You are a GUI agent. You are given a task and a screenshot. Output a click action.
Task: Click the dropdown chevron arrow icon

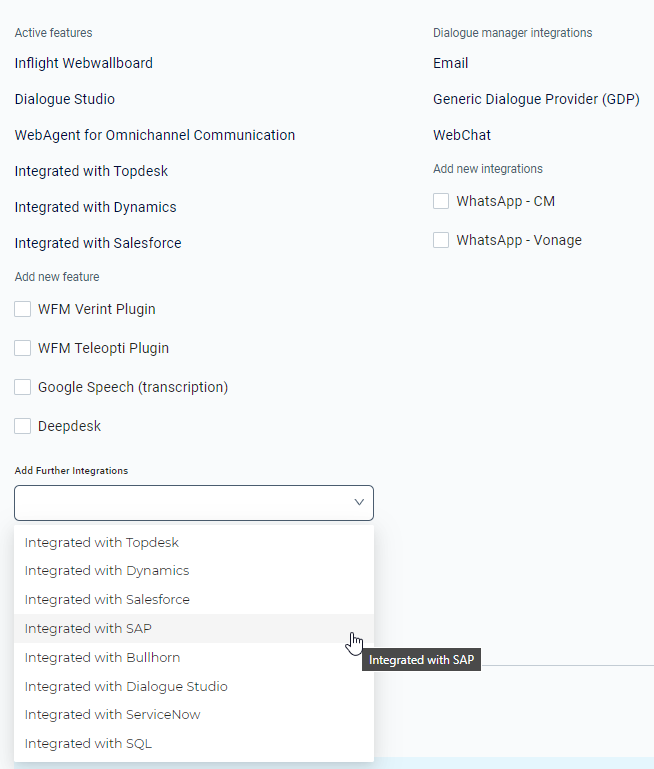click(359, 502)
